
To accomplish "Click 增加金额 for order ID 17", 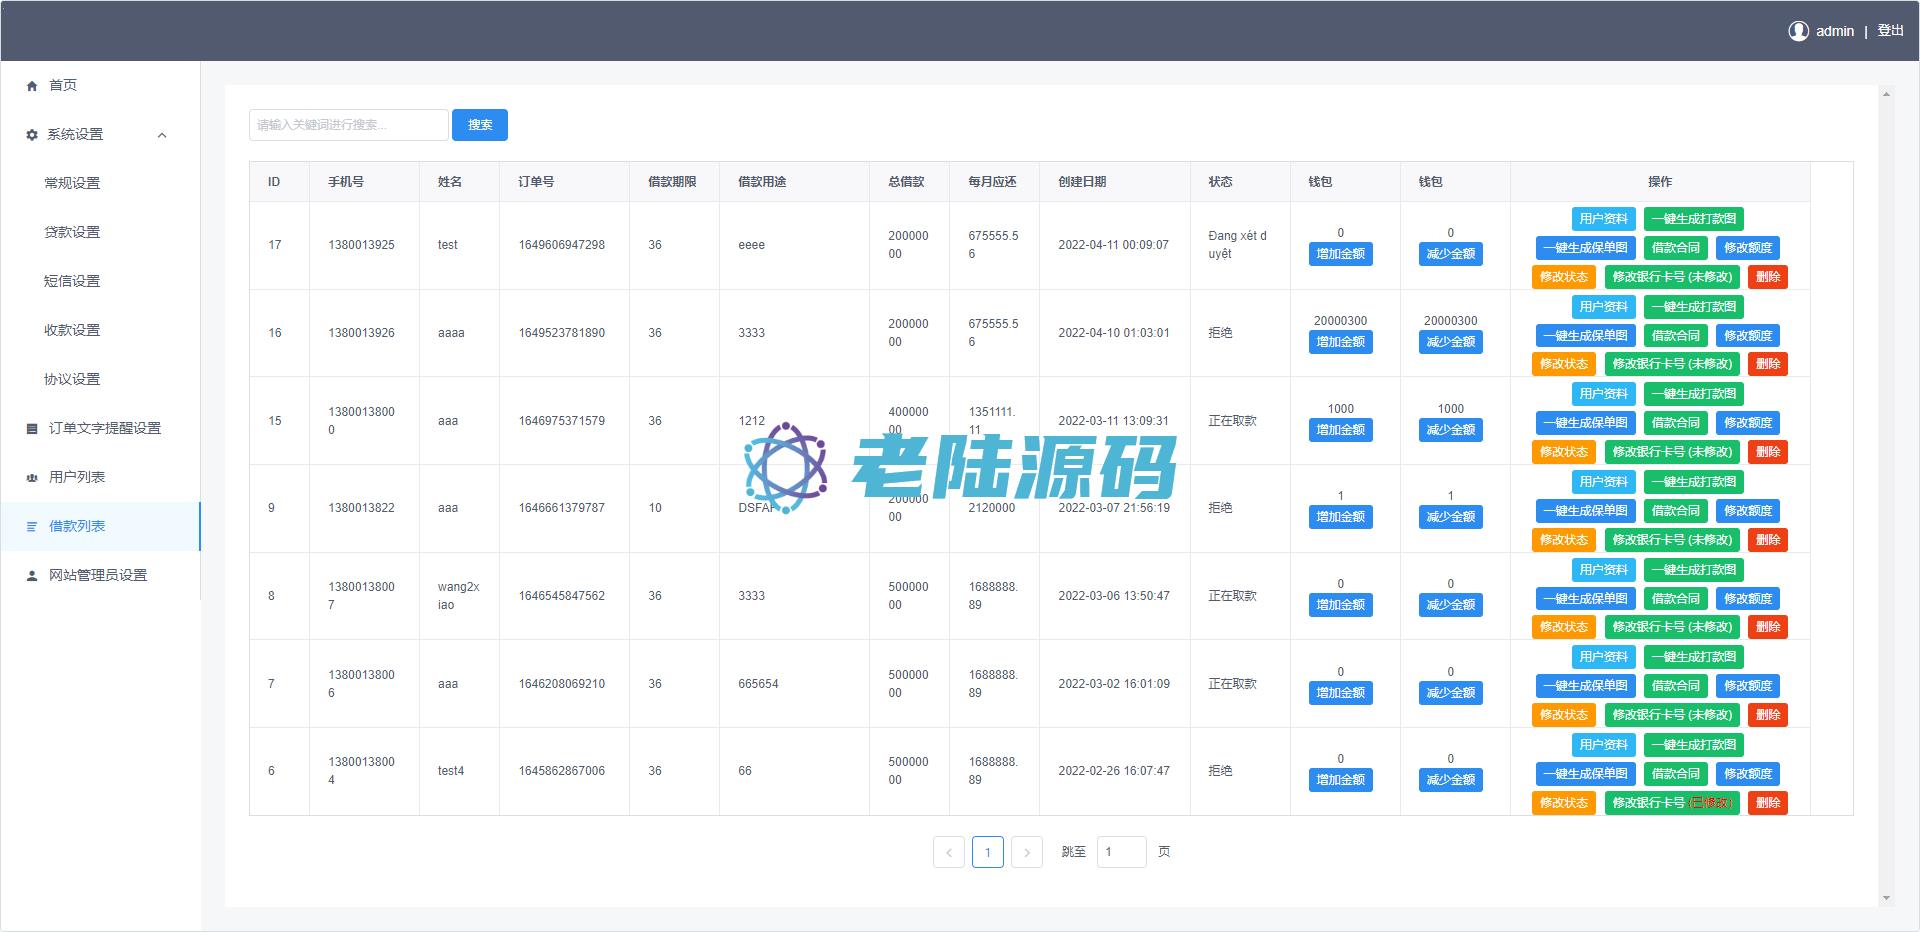I will coord(1340,254).
